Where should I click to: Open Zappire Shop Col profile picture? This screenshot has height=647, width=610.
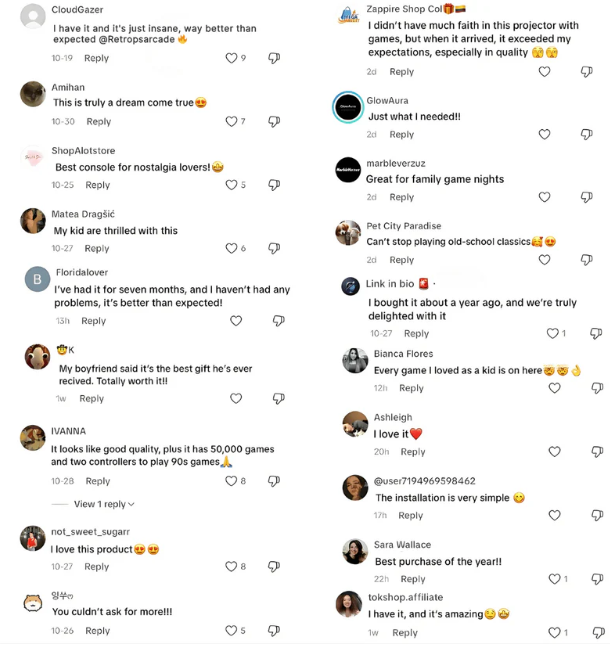pos(348,16)
